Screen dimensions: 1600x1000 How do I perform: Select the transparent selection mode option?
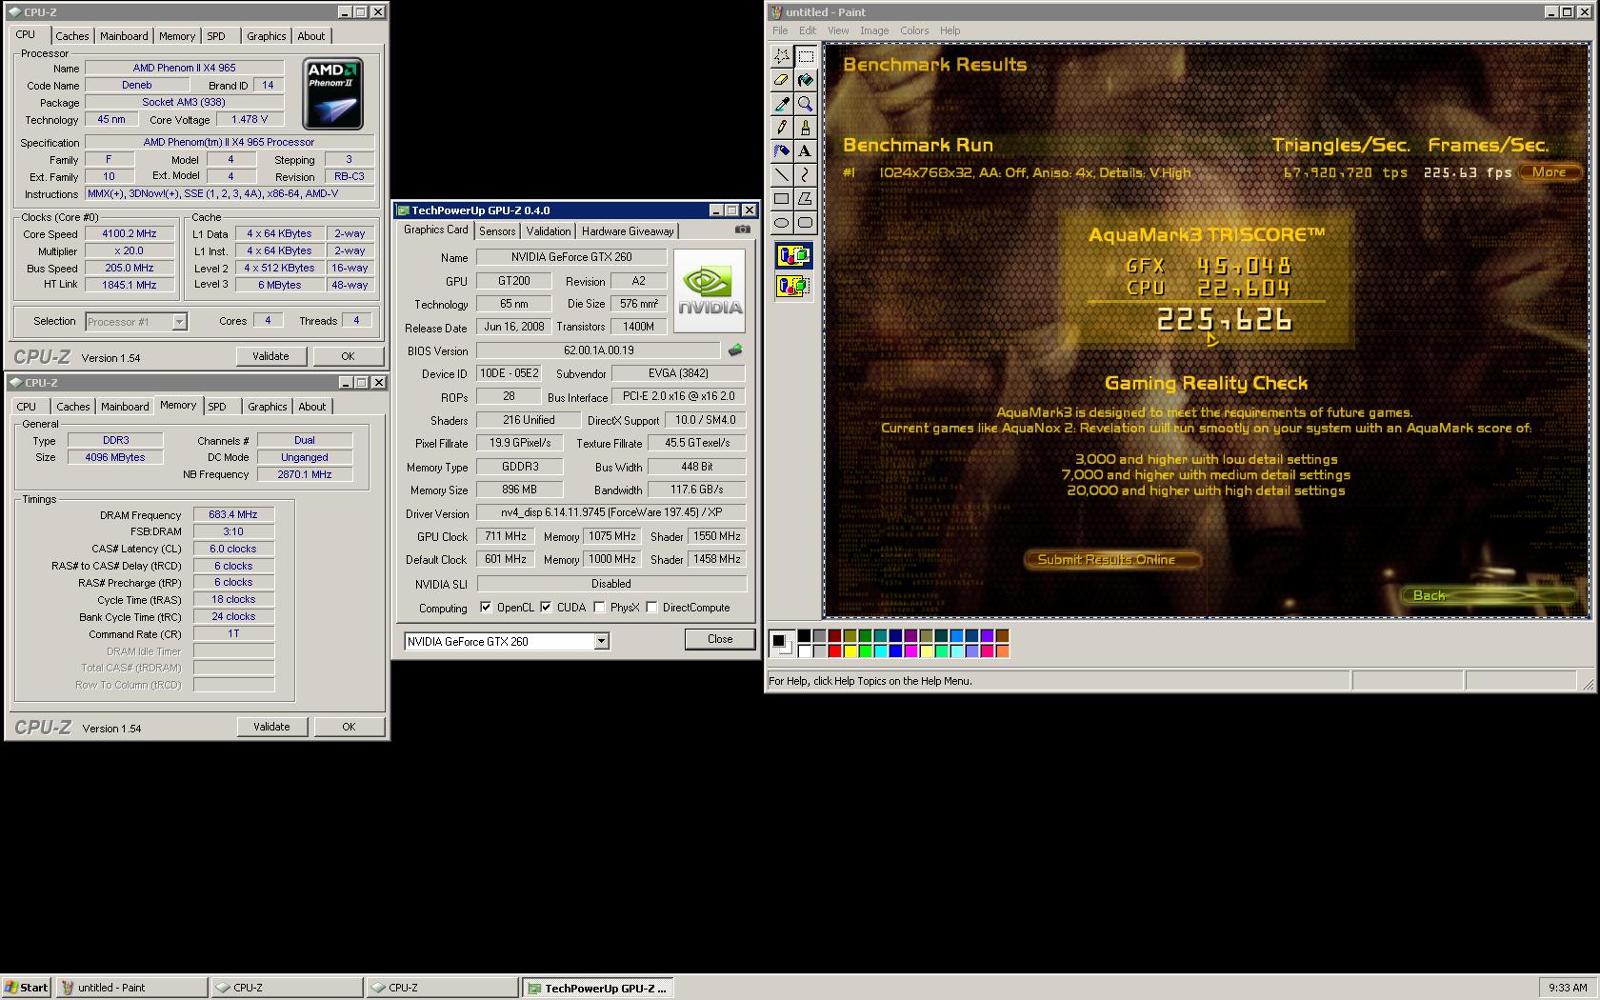(x=794, y=286)
